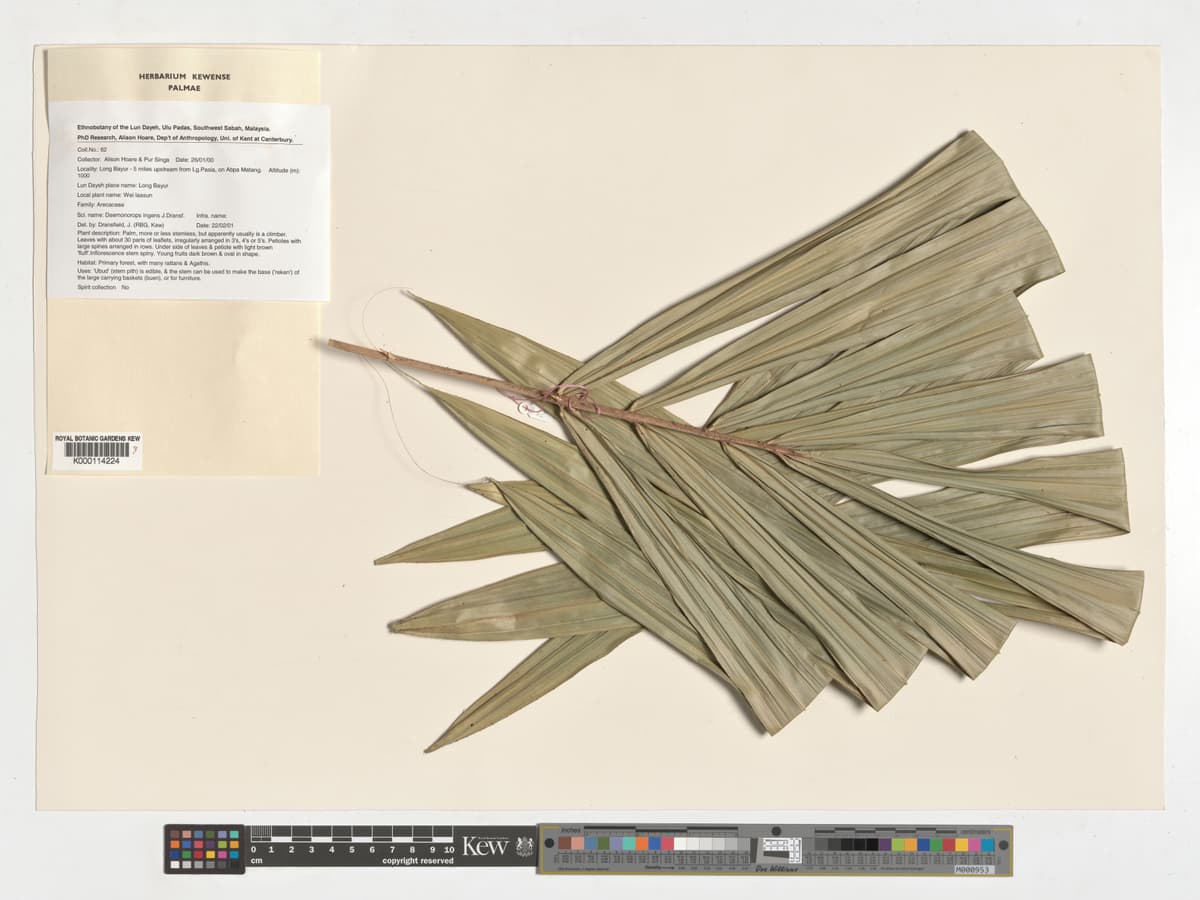Select the determination date '22/02/01'
The width and height of the screenshot is (1200, 900).
click(222, 225)
